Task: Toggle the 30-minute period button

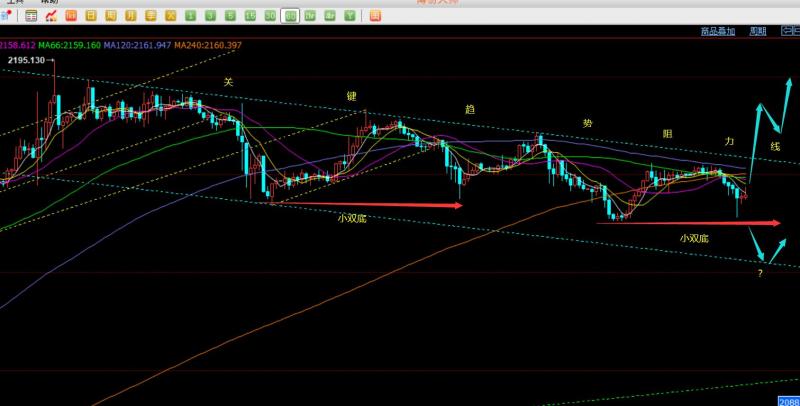Action: pos(270,16)
